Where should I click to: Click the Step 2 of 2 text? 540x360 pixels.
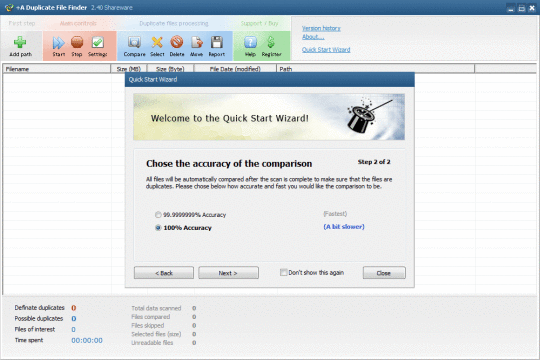pos(374,162)
